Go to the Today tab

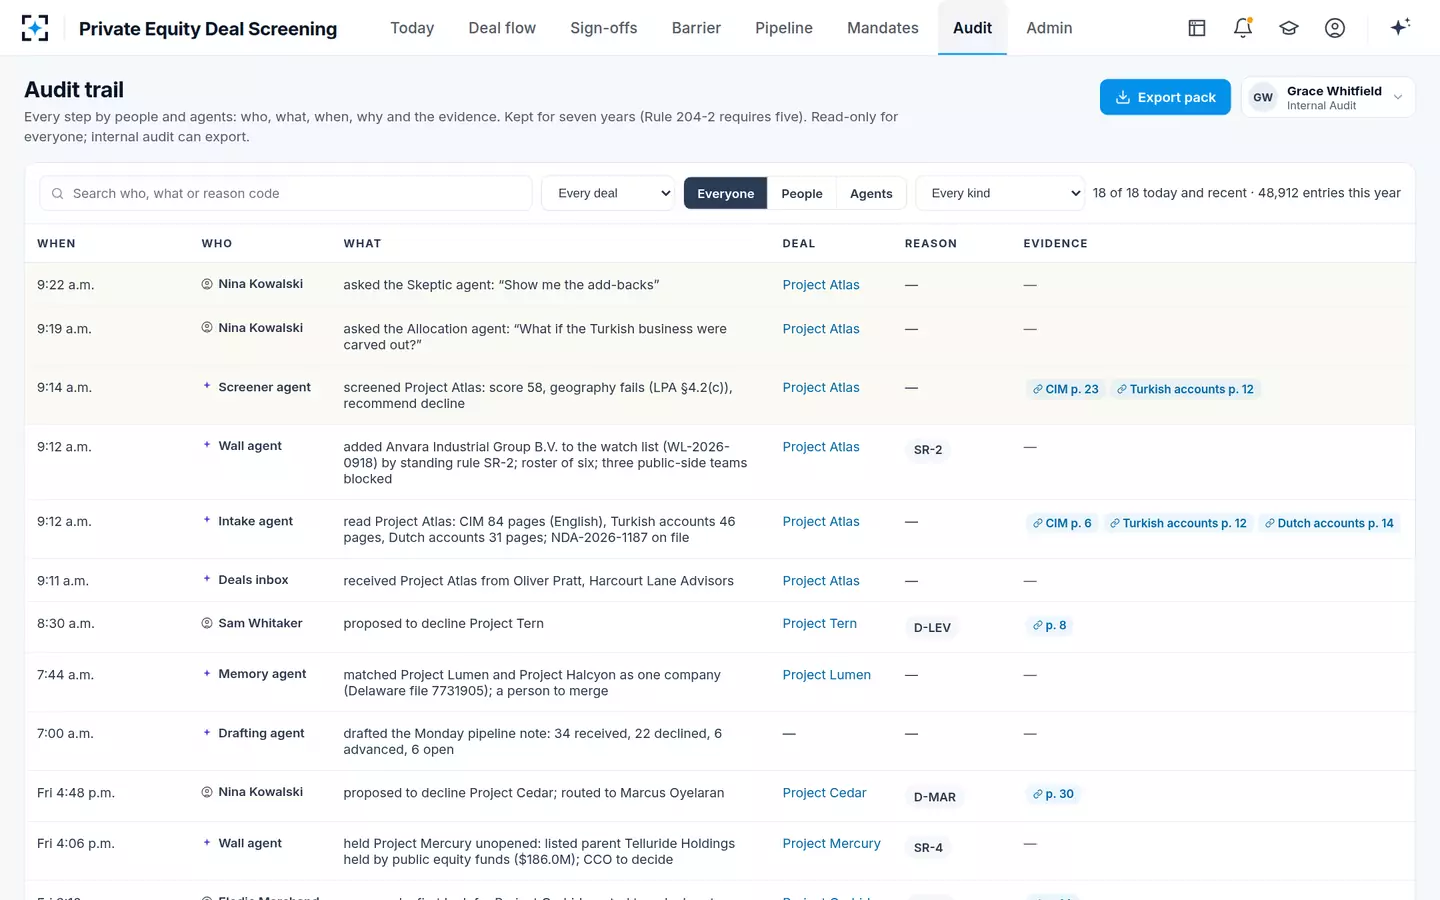412,28
